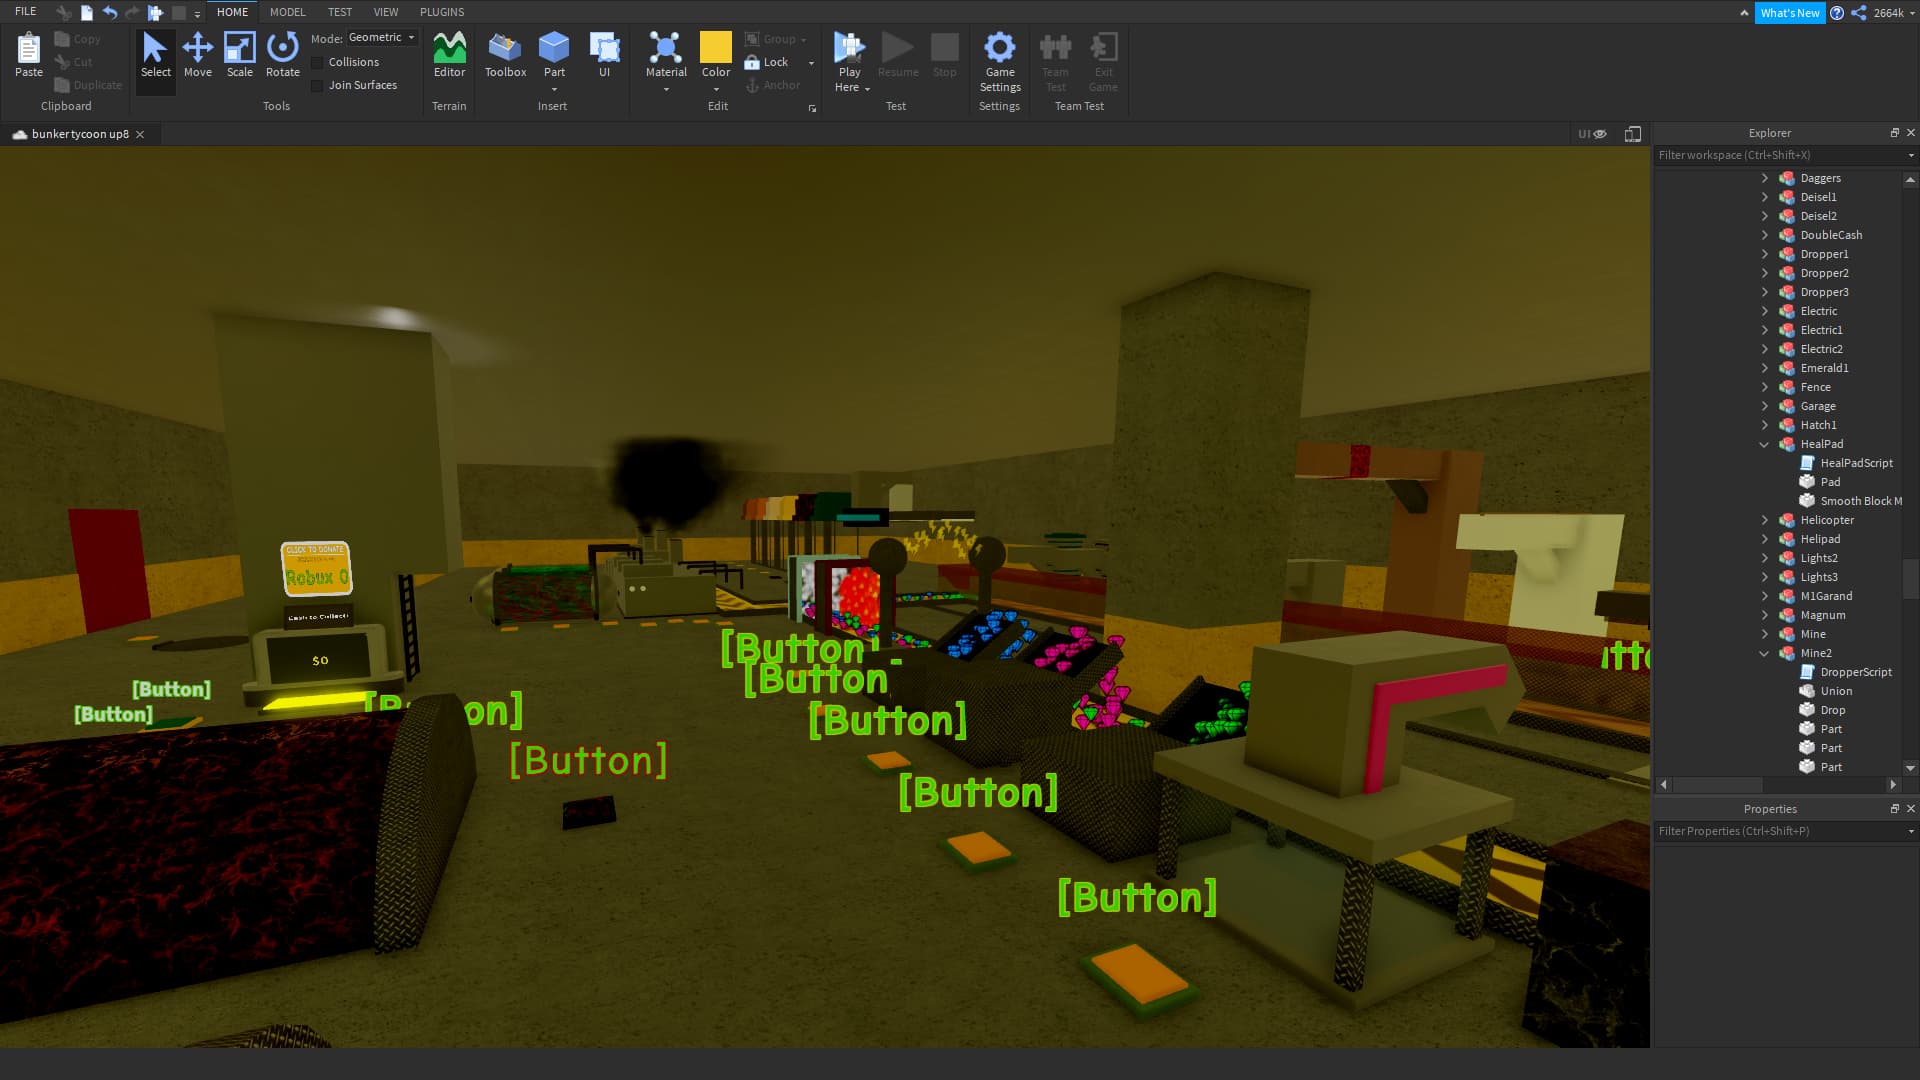Open the UI insert tool
The width and height of the screenshot is (1920, 1080).
pos(604,55)
